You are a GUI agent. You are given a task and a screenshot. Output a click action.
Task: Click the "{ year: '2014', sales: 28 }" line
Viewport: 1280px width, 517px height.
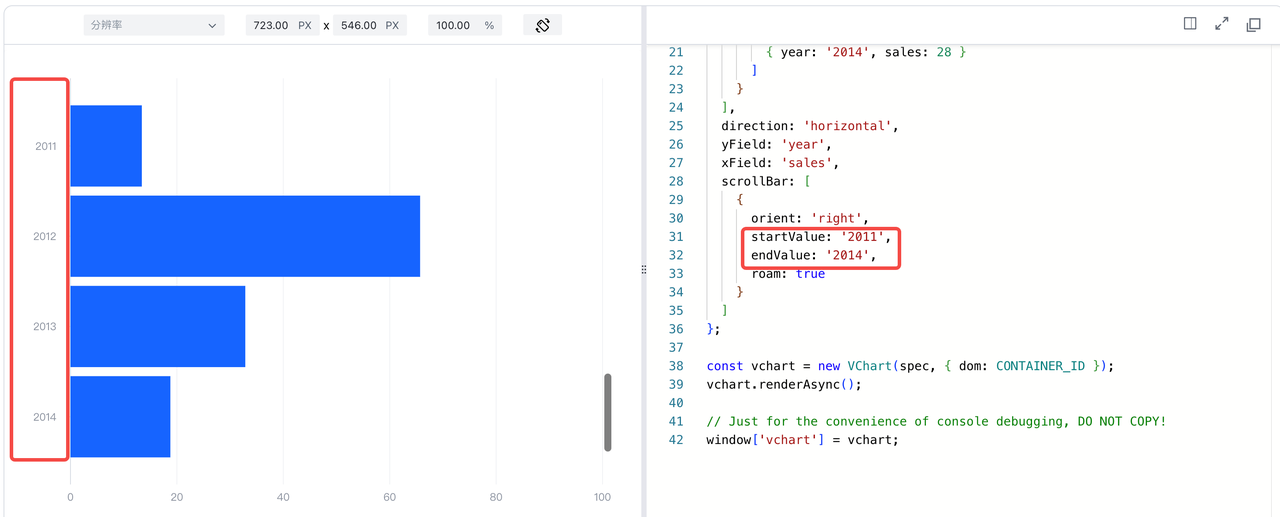click(x=866, y=52)
